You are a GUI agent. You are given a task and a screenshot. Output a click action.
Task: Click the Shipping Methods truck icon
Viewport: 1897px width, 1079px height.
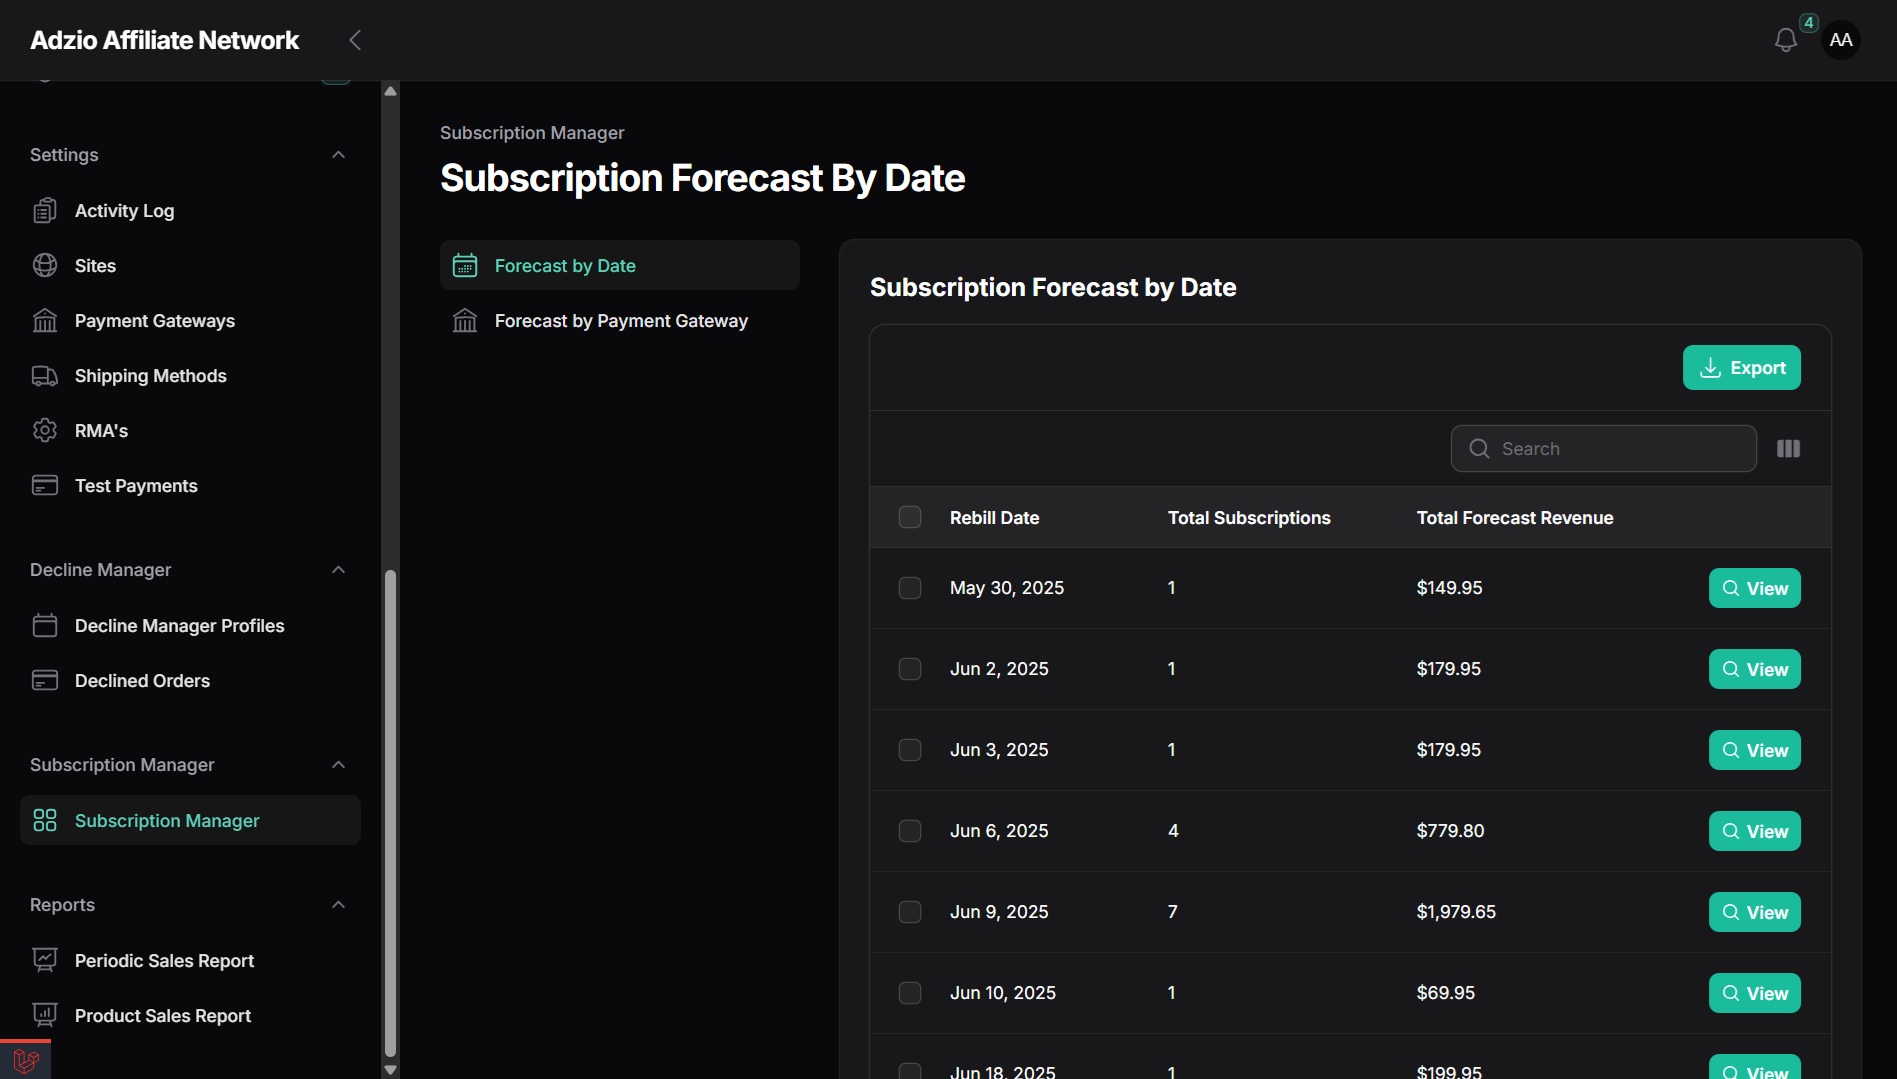[45, 376]
